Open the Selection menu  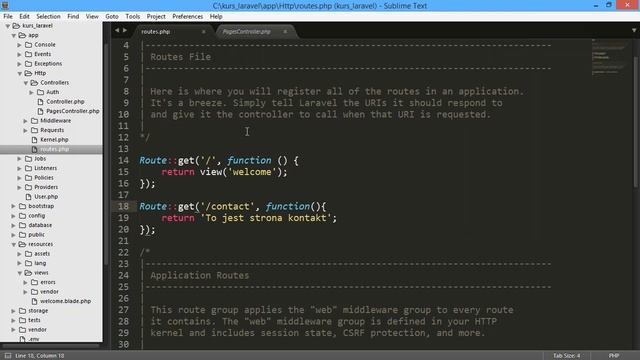pyautogui.click(x=48, y=16)
